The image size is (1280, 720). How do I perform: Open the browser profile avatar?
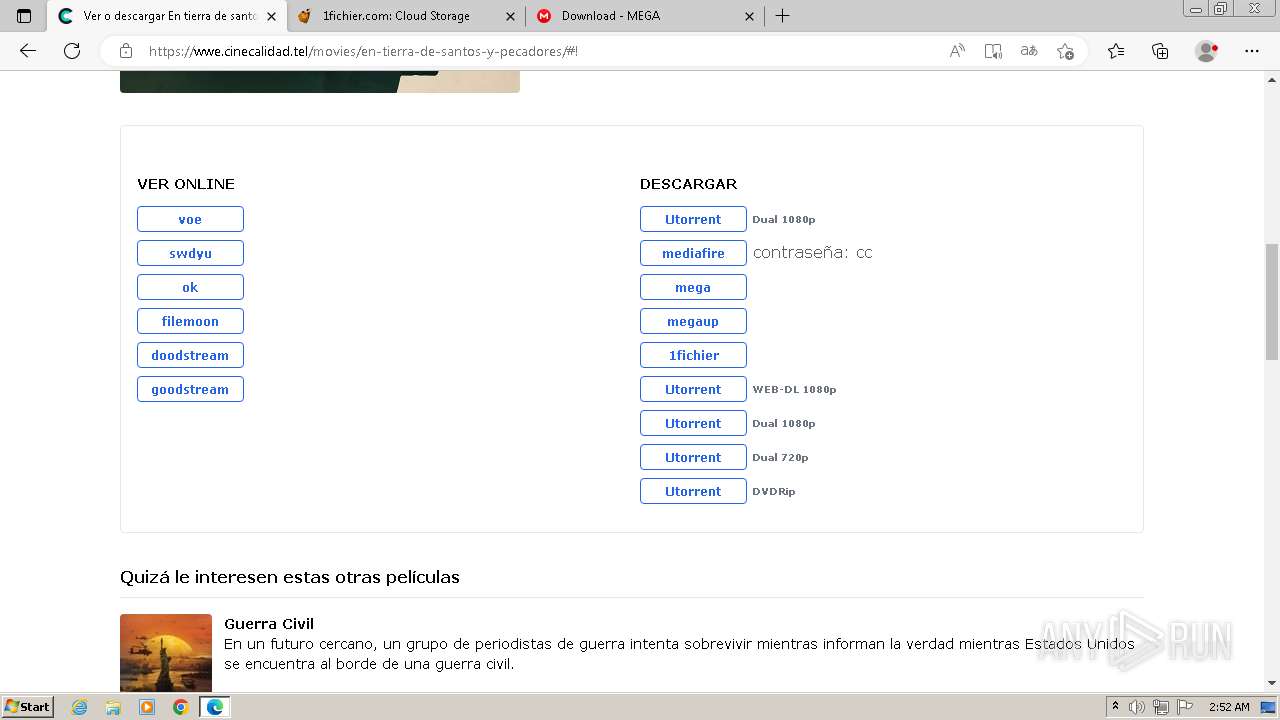(x=1206, y=51)
